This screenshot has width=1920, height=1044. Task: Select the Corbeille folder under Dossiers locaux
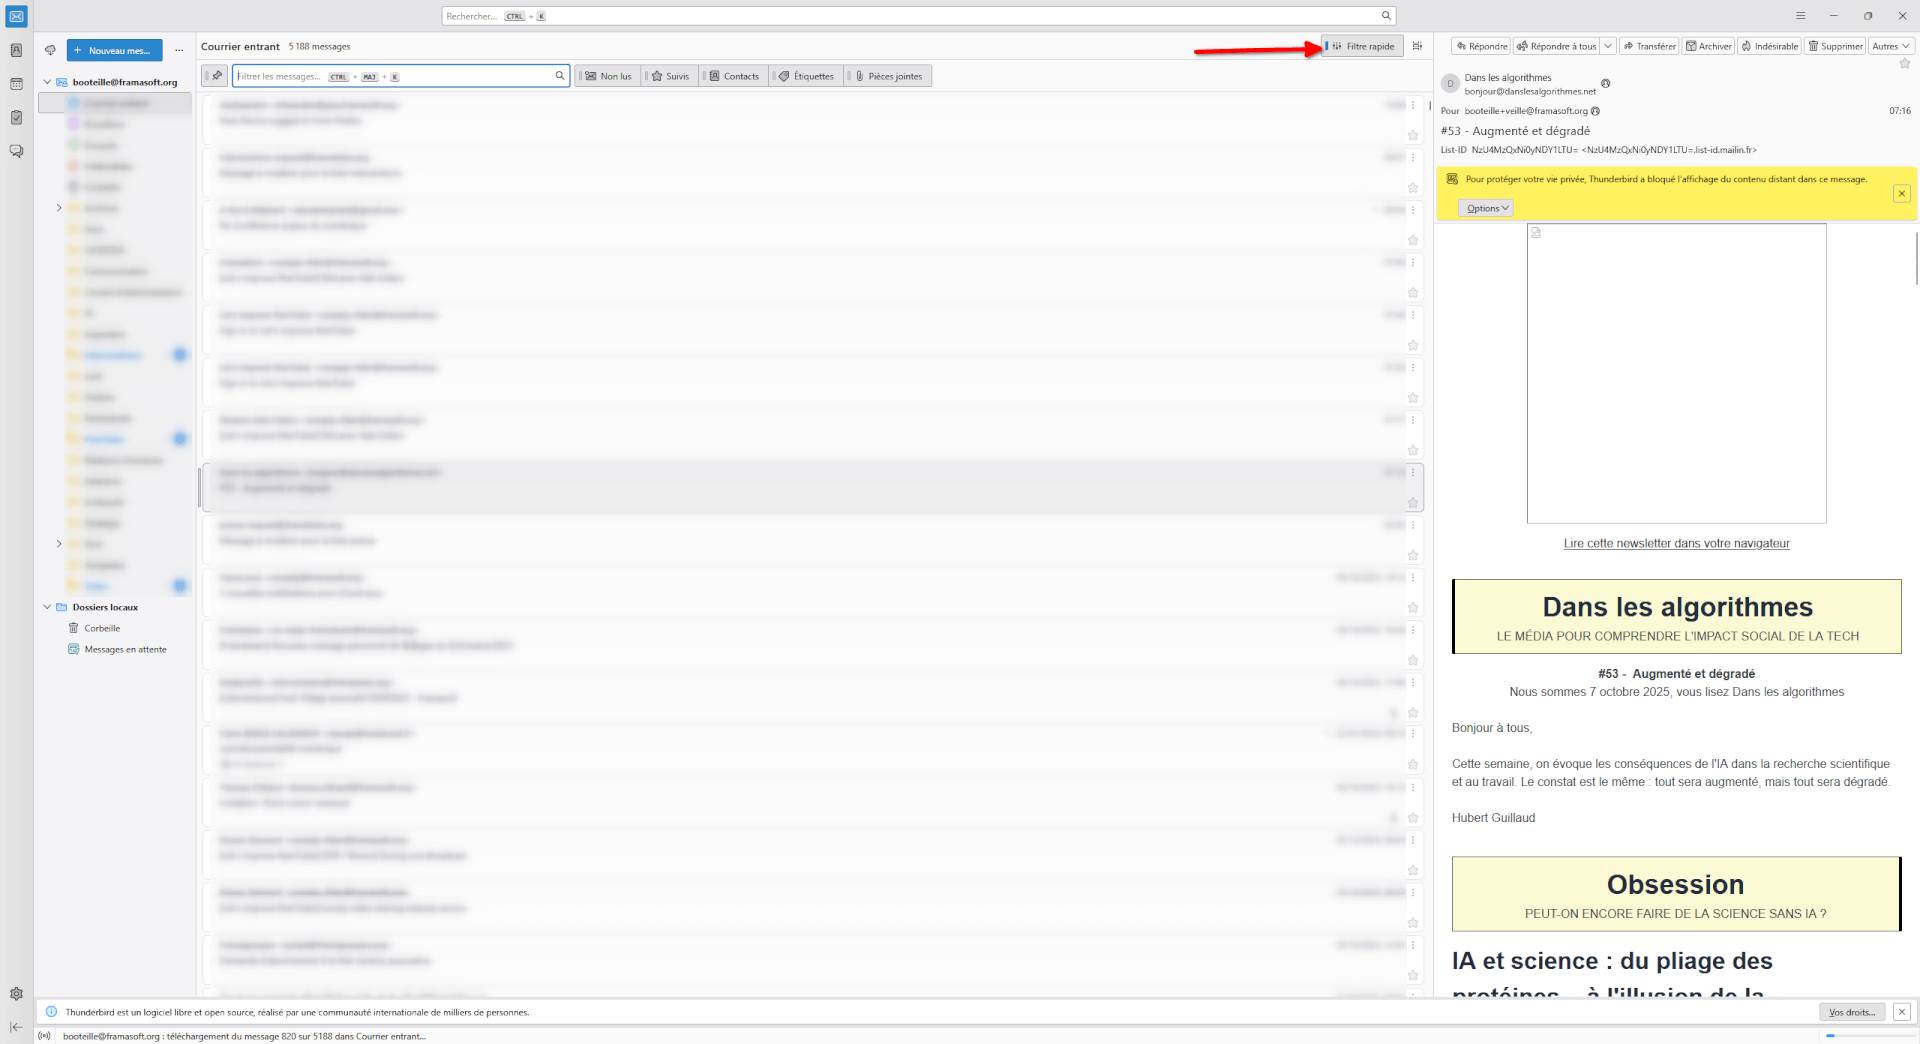click(102, 628)
